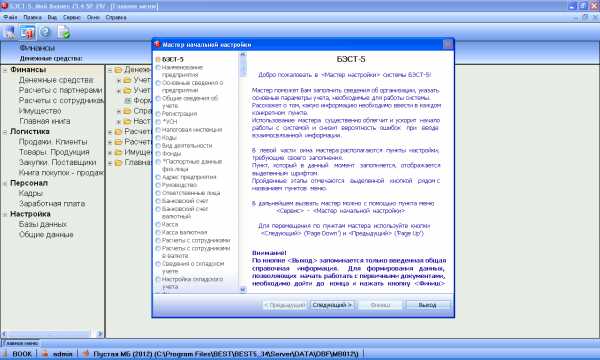The image size is (600, 360).
Task: Select Товары. Продукция item
Action: tap(54, 152)
